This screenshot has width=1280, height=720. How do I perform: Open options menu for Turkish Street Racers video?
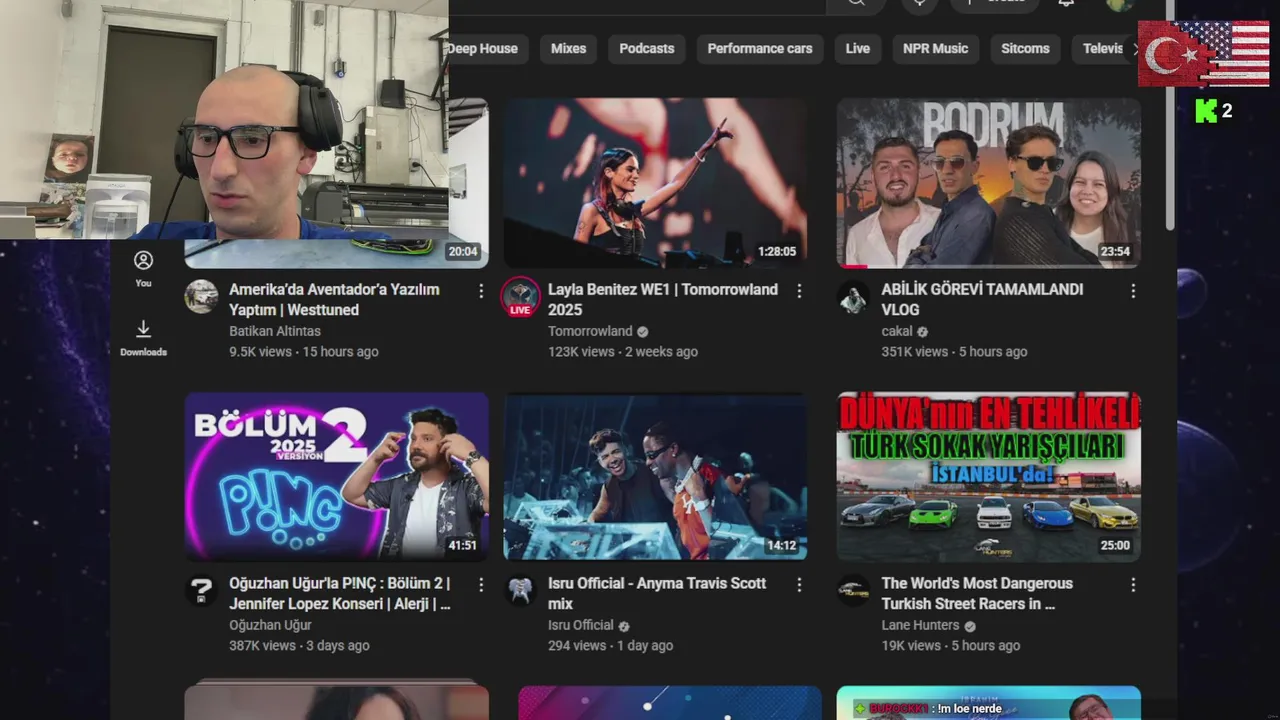tap(1133, 585)
